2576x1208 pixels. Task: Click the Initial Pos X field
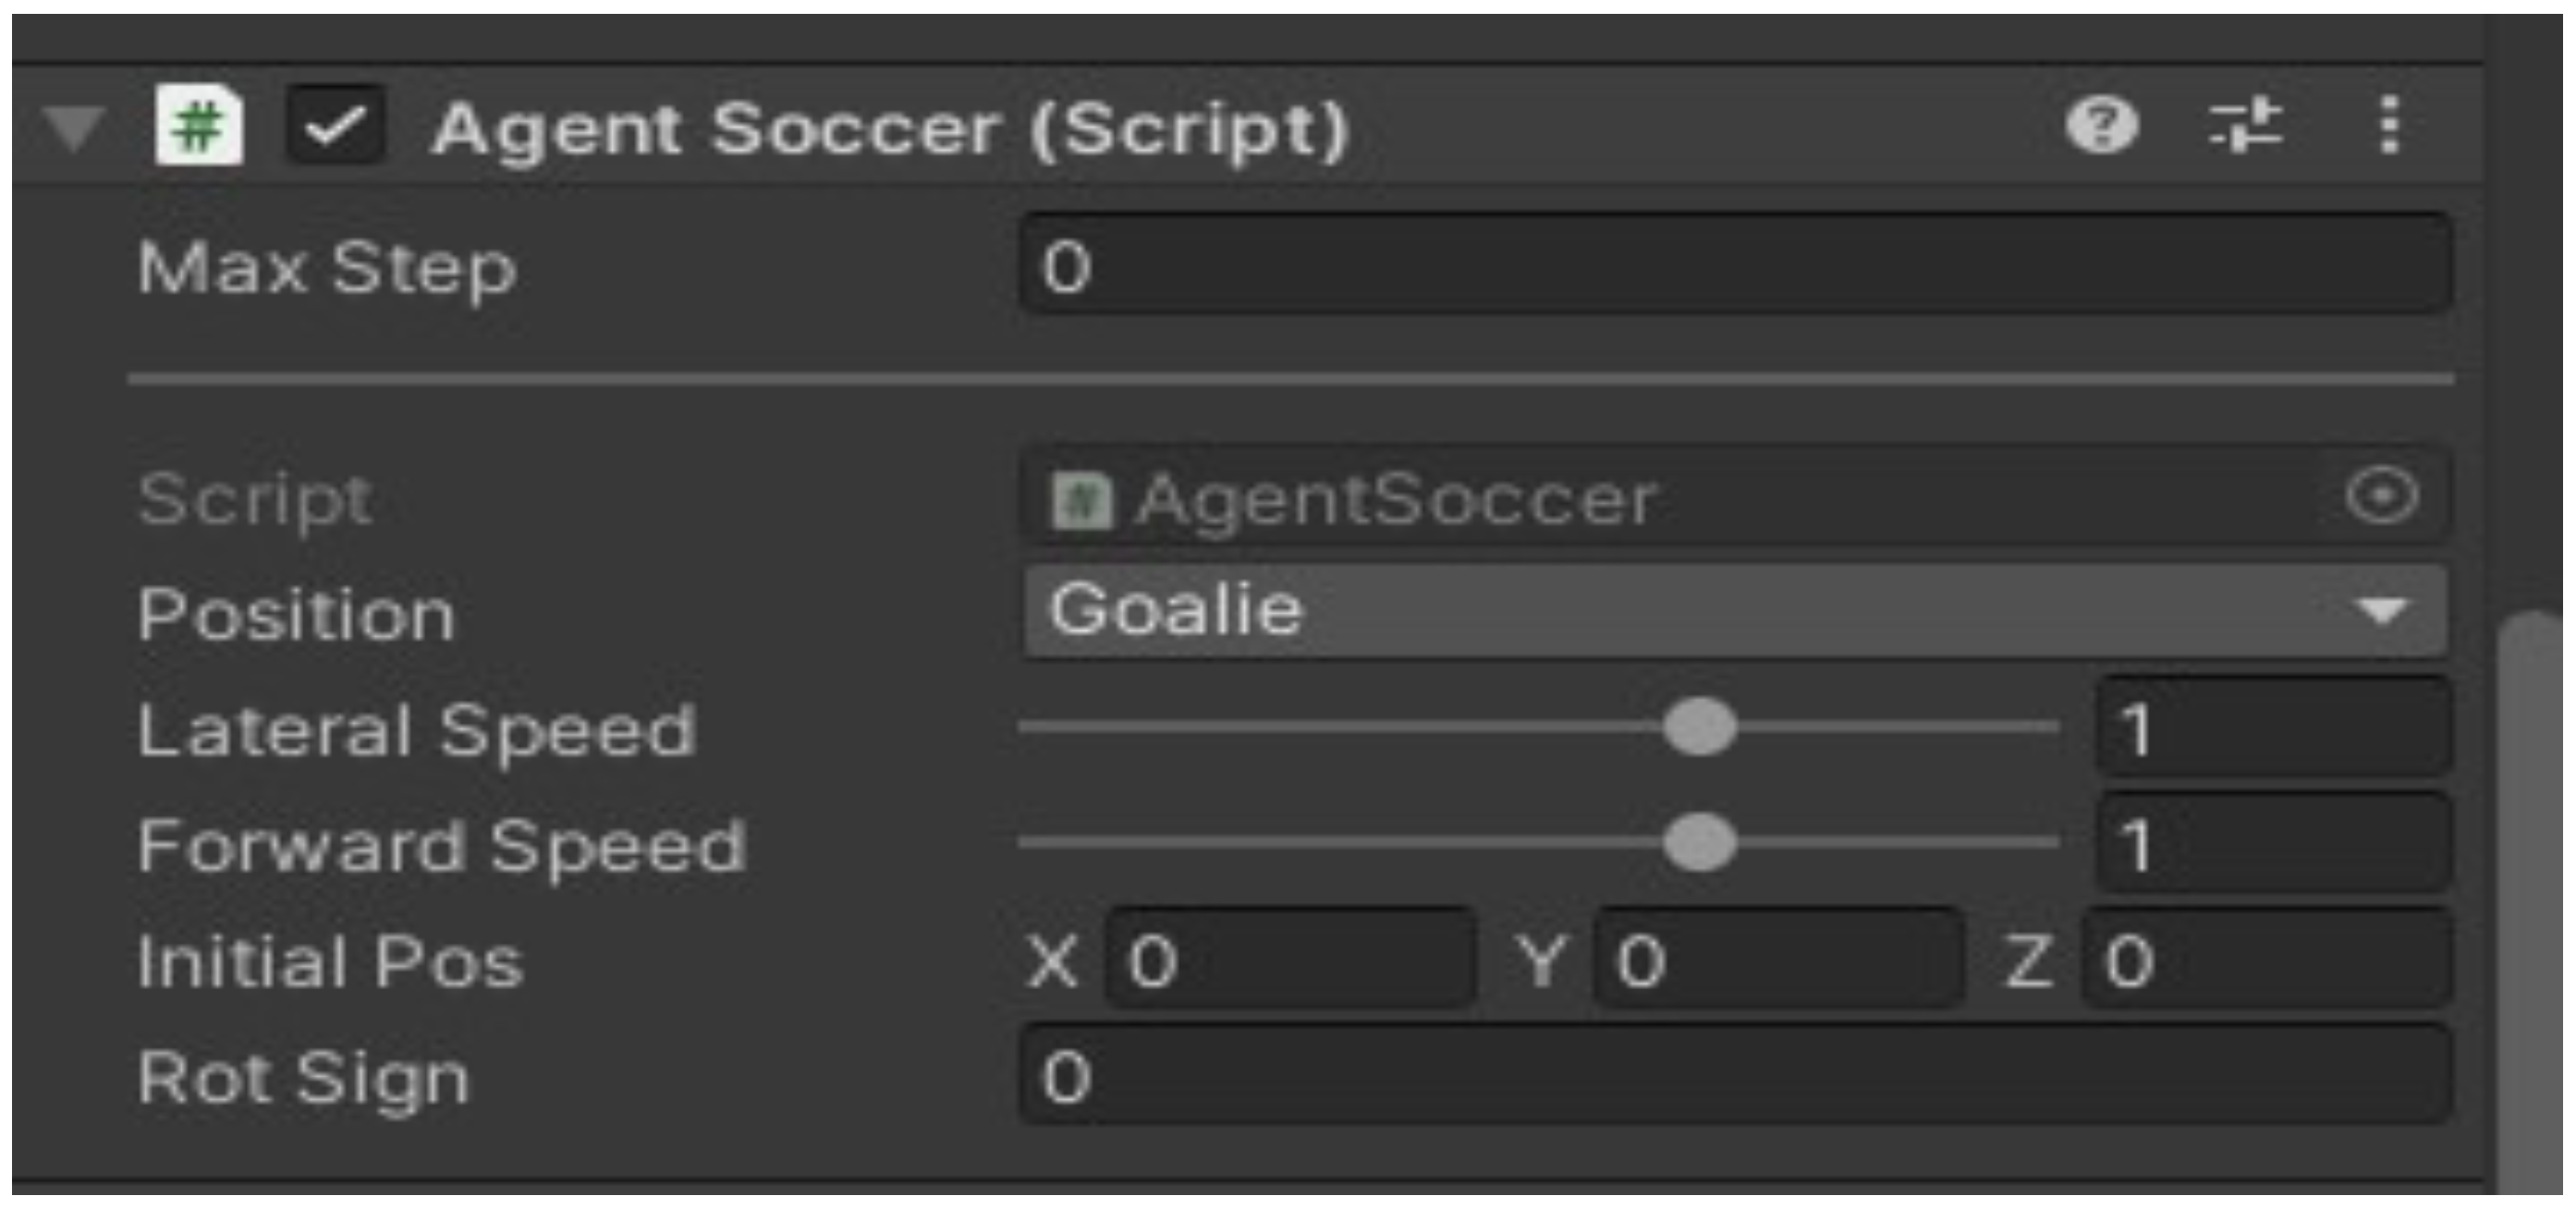click(x=1288, y=960)
